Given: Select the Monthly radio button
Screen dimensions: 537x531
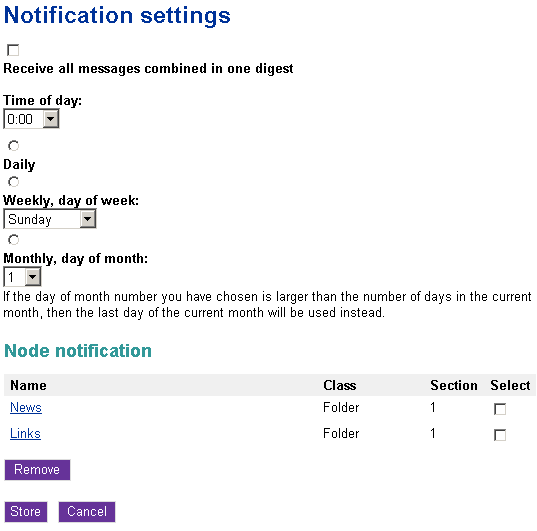Looking at the screenshot, I should point(14,239).
